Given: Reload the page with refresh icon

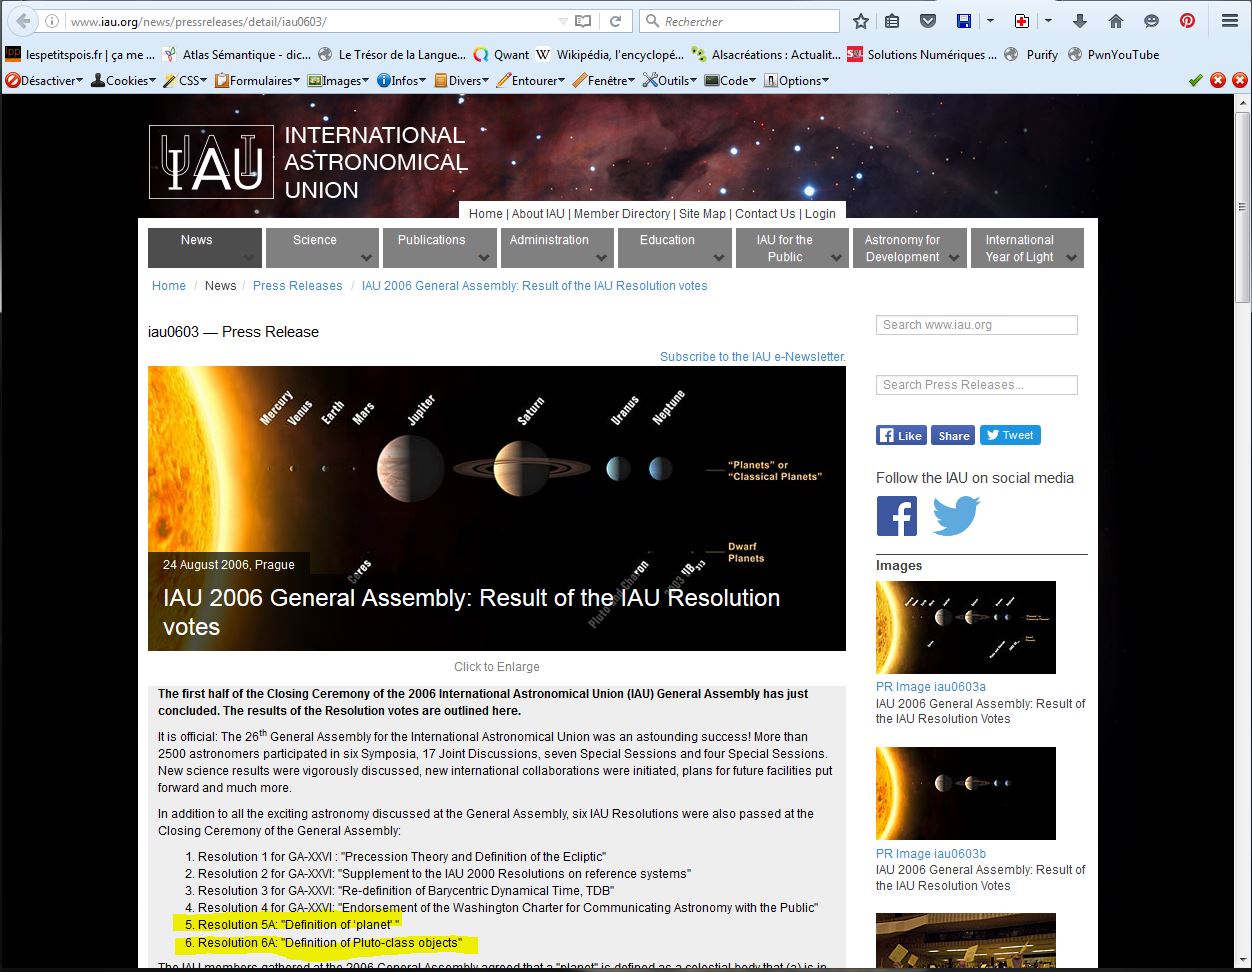Looking at the screenshot, I should pos(616,21).
